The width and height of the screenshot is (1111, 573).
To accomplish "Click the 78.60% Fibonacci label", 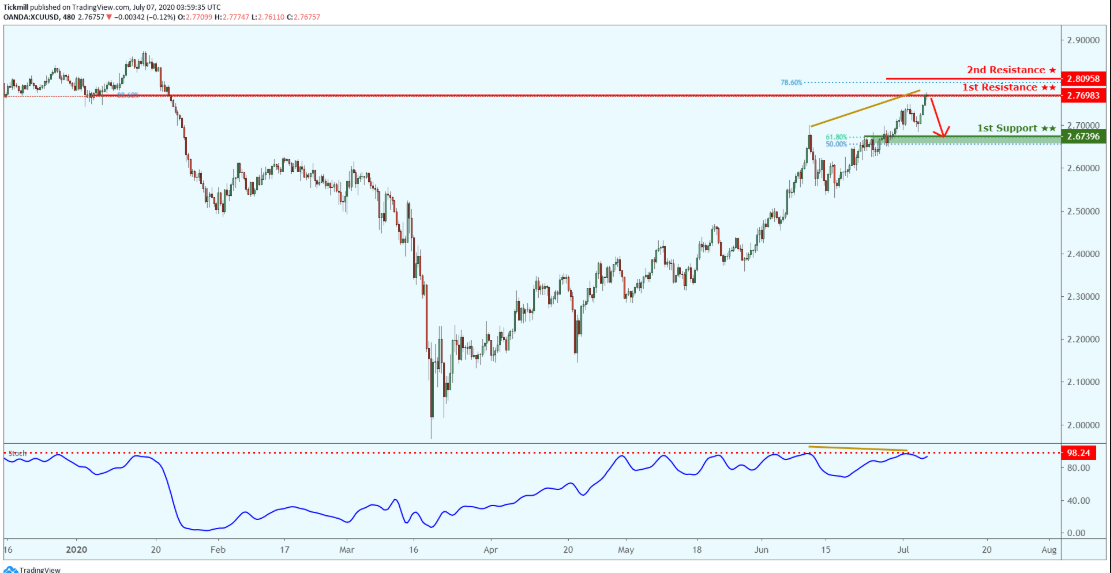I will click(791, 83).
